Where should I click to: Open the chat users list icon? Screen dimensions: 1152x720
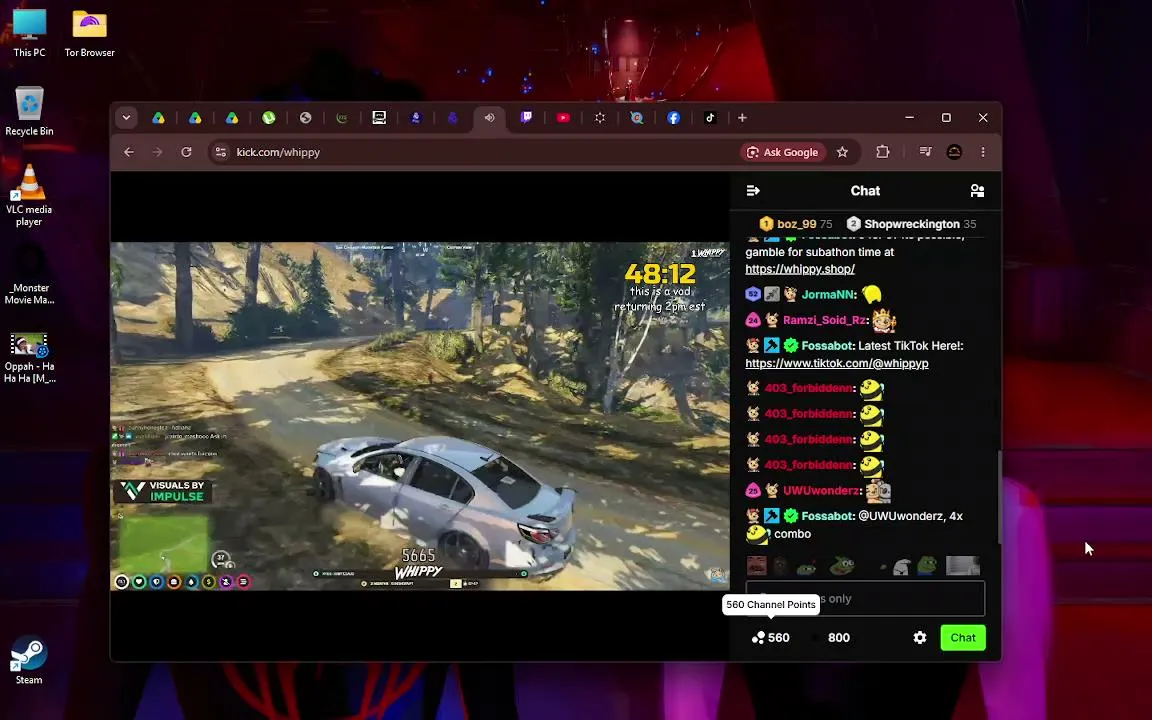(x=977, y=191)
